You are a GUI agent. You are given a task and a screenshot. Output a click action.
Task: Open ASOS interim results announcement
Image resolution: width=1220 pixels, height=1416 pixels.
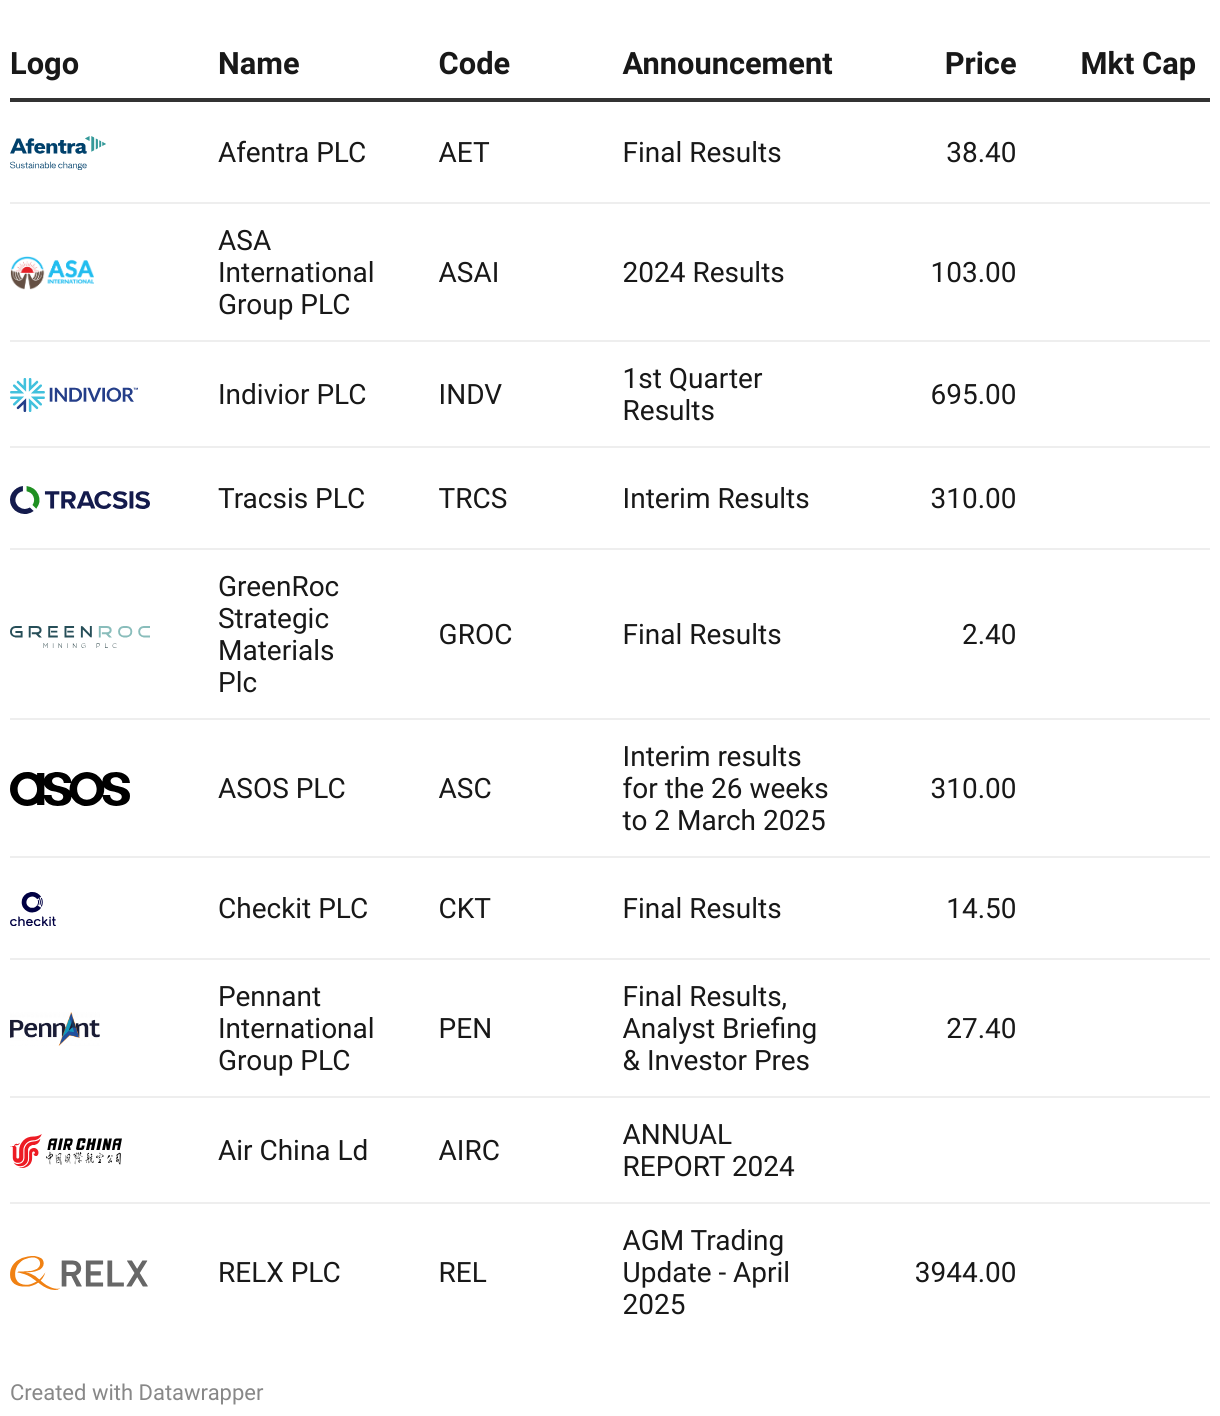pos(725,789)
